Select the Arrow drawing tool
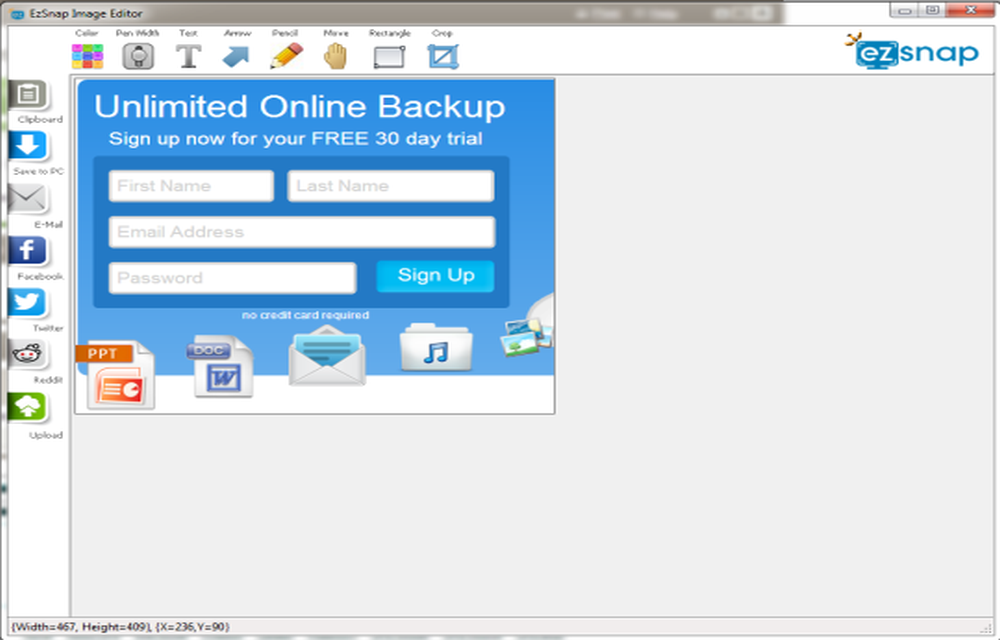The width and height of the screenshot is (1000, 640). pos(236,56)
